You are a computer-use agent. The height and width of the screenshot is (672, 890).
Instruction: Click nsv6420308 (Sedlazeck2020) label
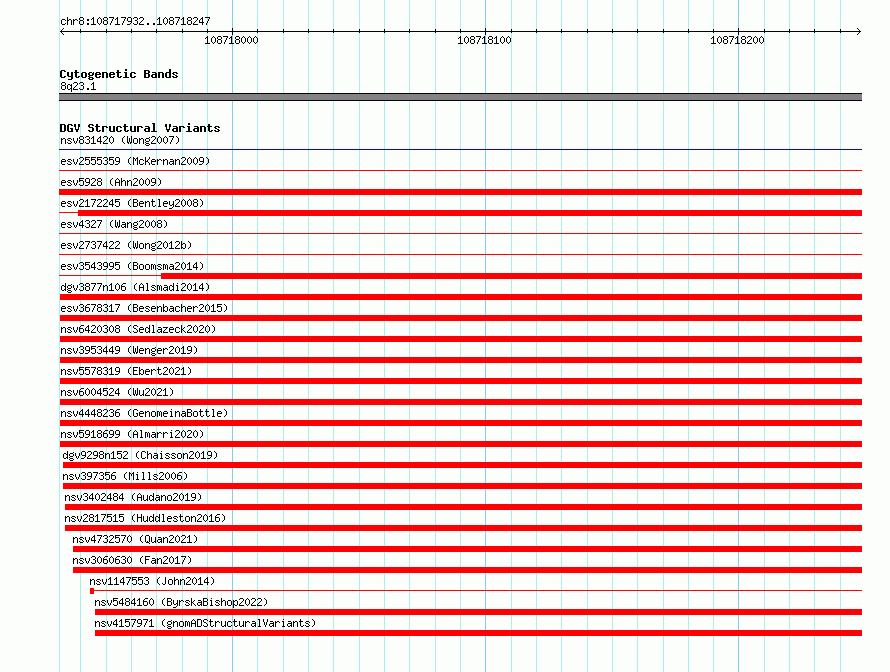coord(138,329)
